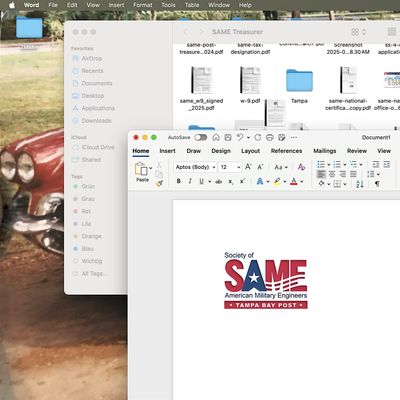Viewport: 400px width, 400px height.
Task: Select the Tampa folder in Finder
Action: click(x=299, y=85)
